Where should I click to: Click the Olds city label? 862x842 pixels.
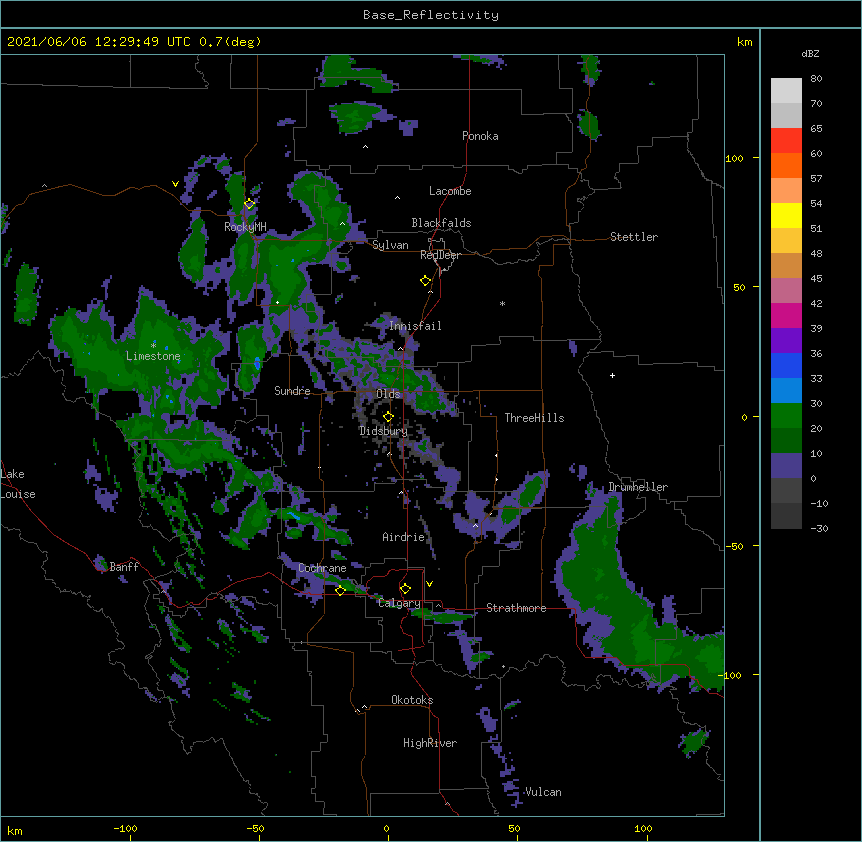[x=388, y=394]
